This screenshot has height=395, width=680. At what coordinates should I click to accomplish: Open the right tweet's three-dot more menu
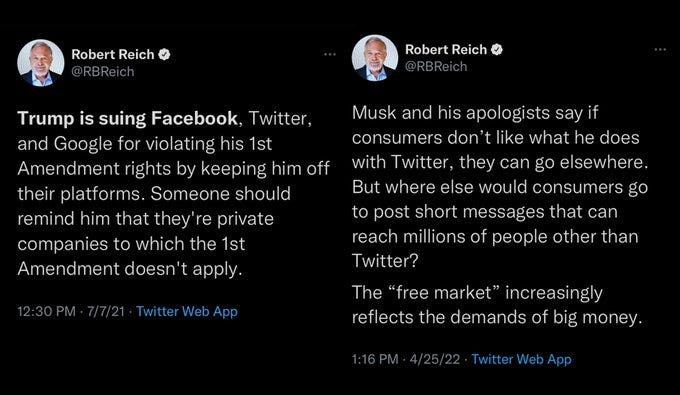(660, 49)
